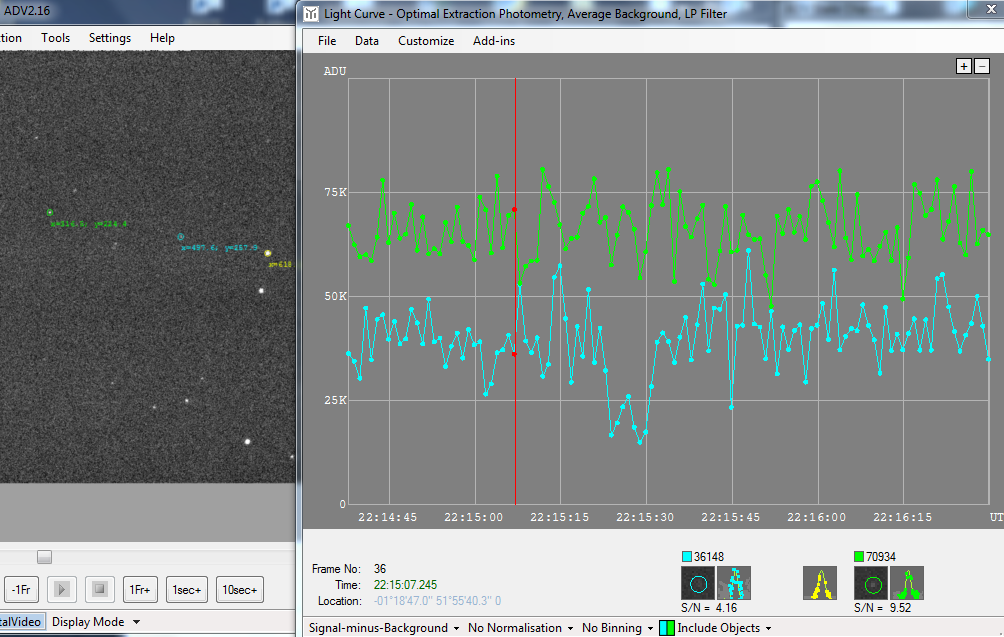The image size is (1004, 637).
Task: Jump ahead ten seconds with 10sec+
Action: [x=240, y=590]
